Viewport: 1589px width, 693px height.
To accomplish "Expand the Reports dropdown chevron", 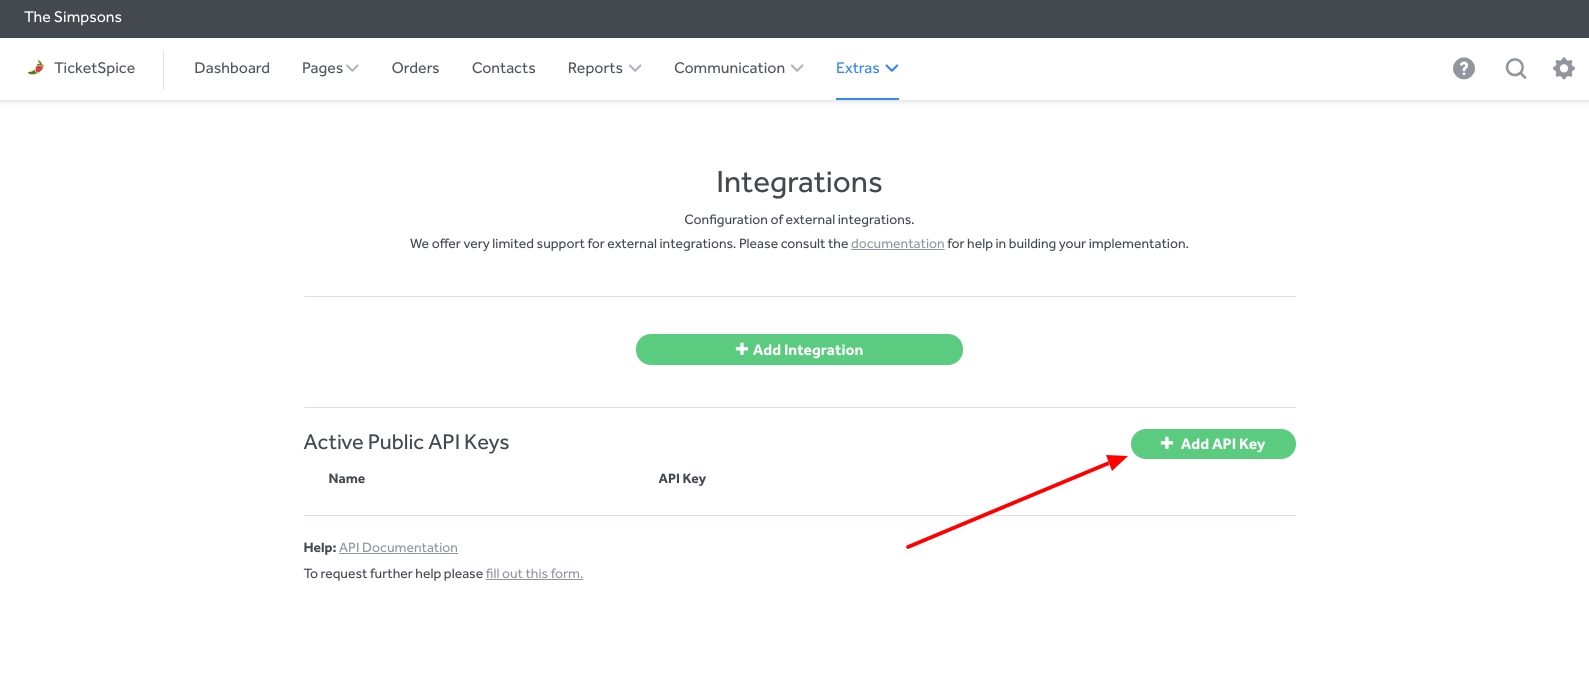I will [635, 68].
